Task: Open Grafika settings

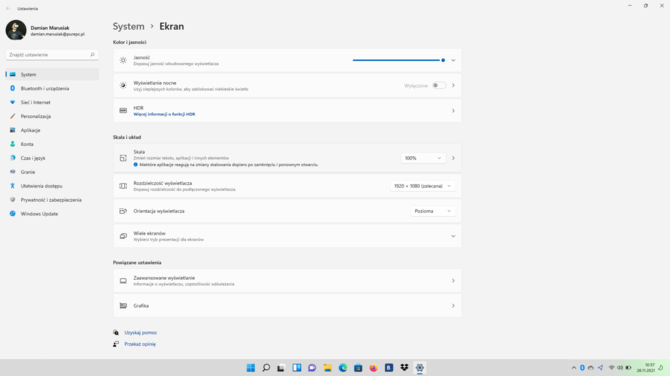Action: click(287, 306)
